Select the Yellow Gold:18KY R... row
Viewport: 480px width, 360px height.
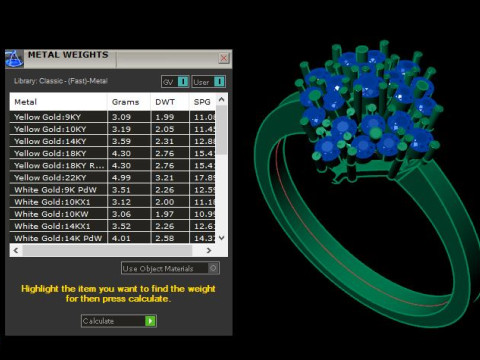tap(113, 166)
